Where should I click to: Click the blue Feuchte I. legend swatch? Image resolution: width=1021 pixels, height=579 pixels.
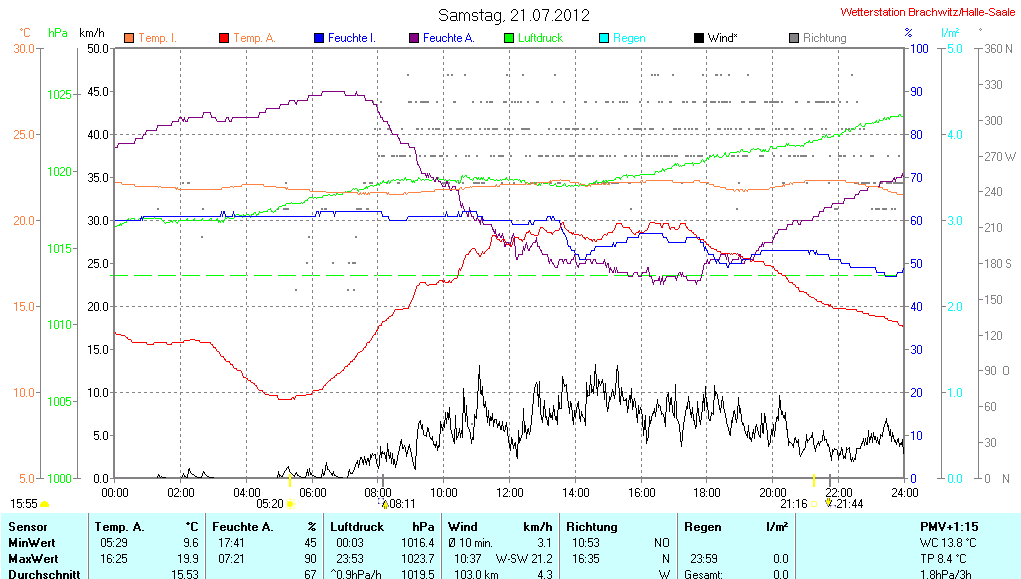click(319, 38)
